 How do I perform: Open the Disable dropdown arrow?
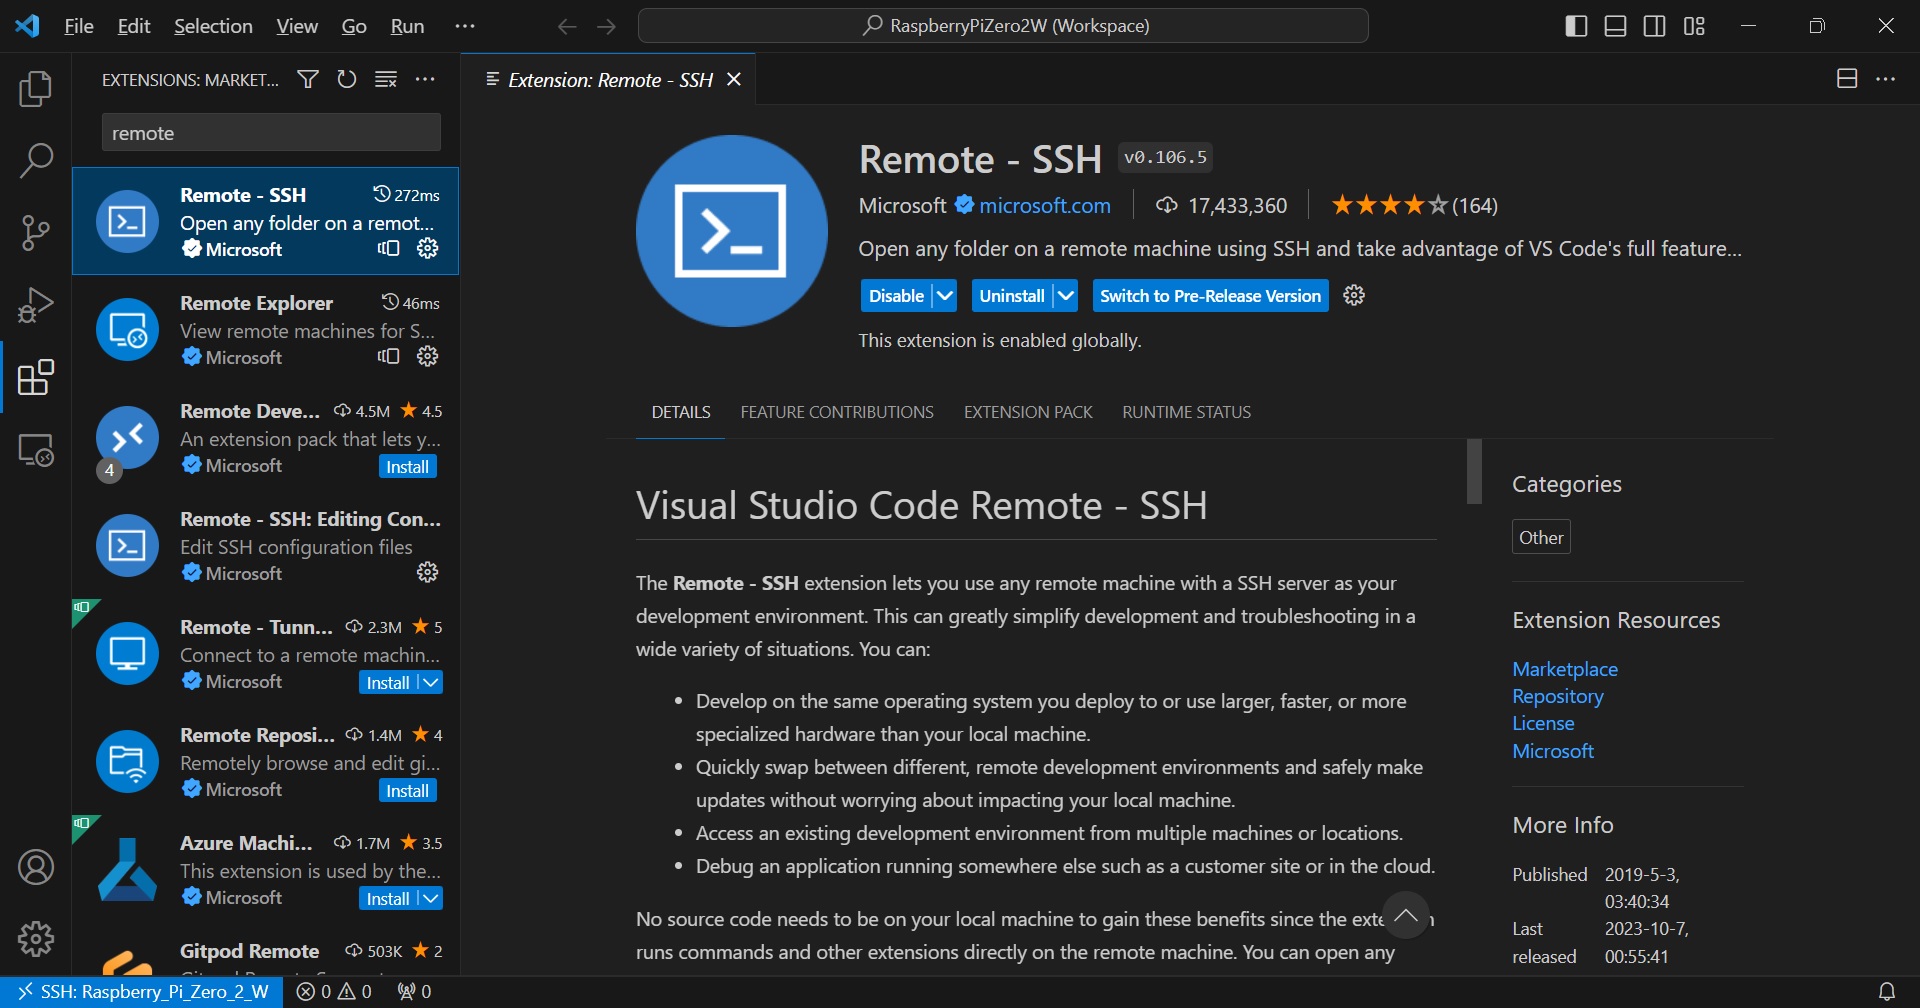click(x=944, y=295)
